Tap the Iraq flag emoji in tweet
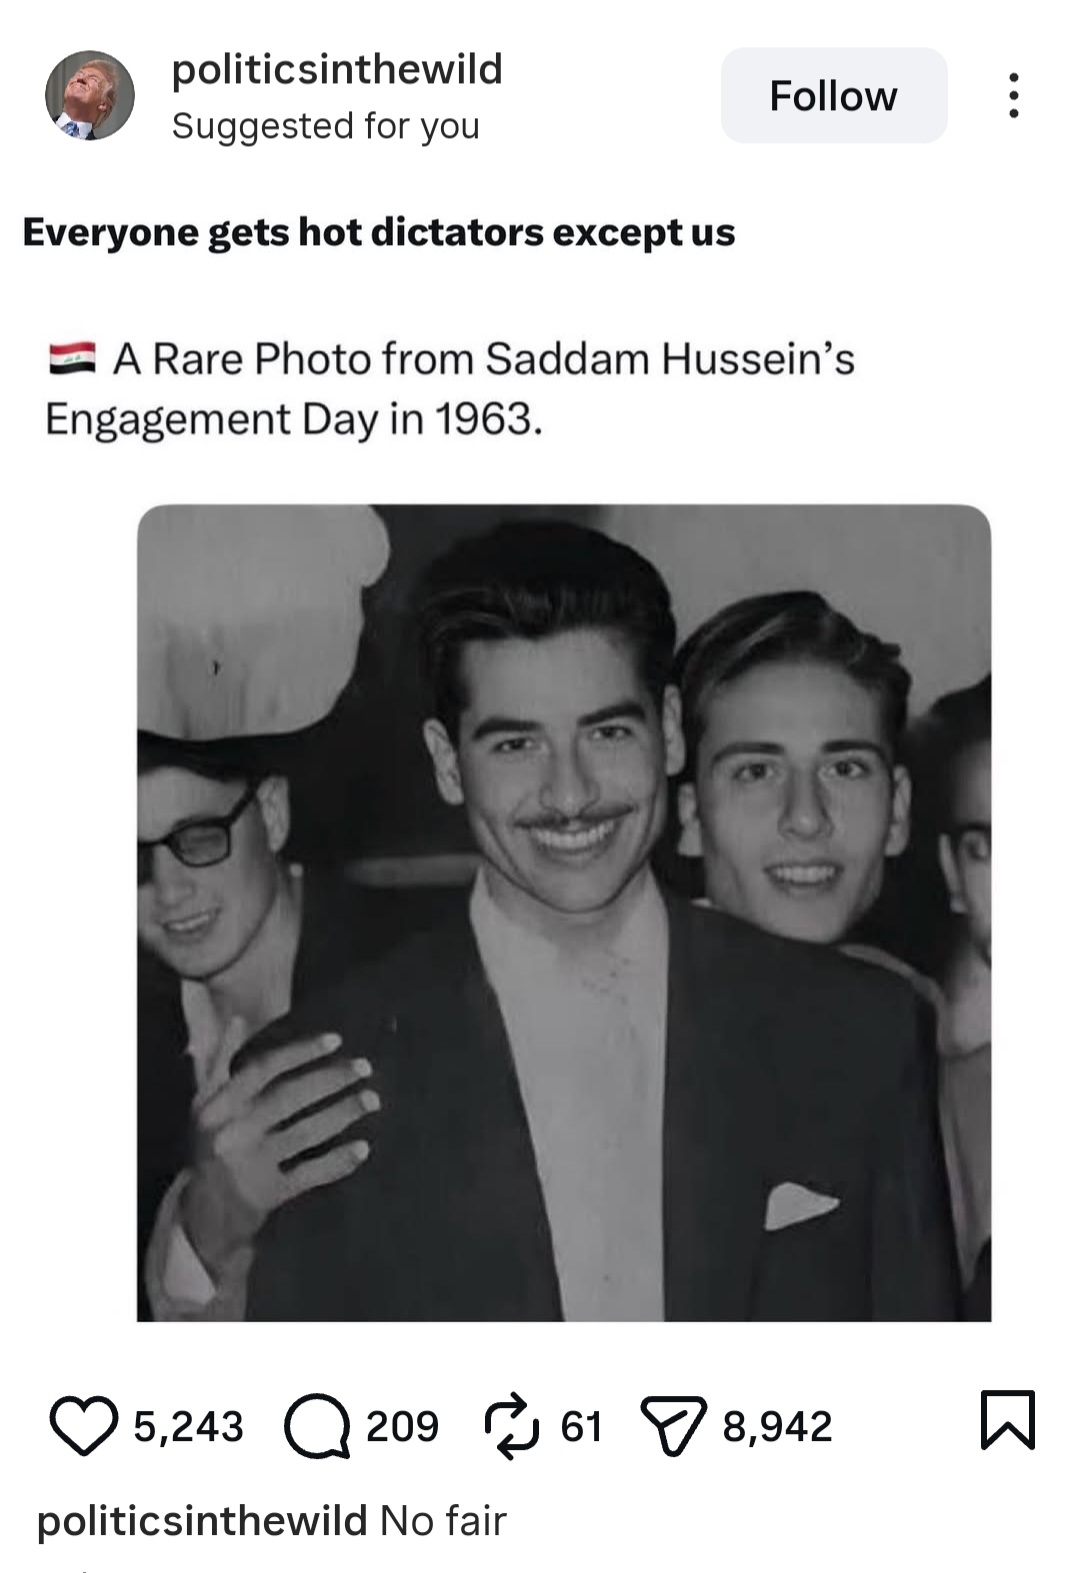 [72, 358]
